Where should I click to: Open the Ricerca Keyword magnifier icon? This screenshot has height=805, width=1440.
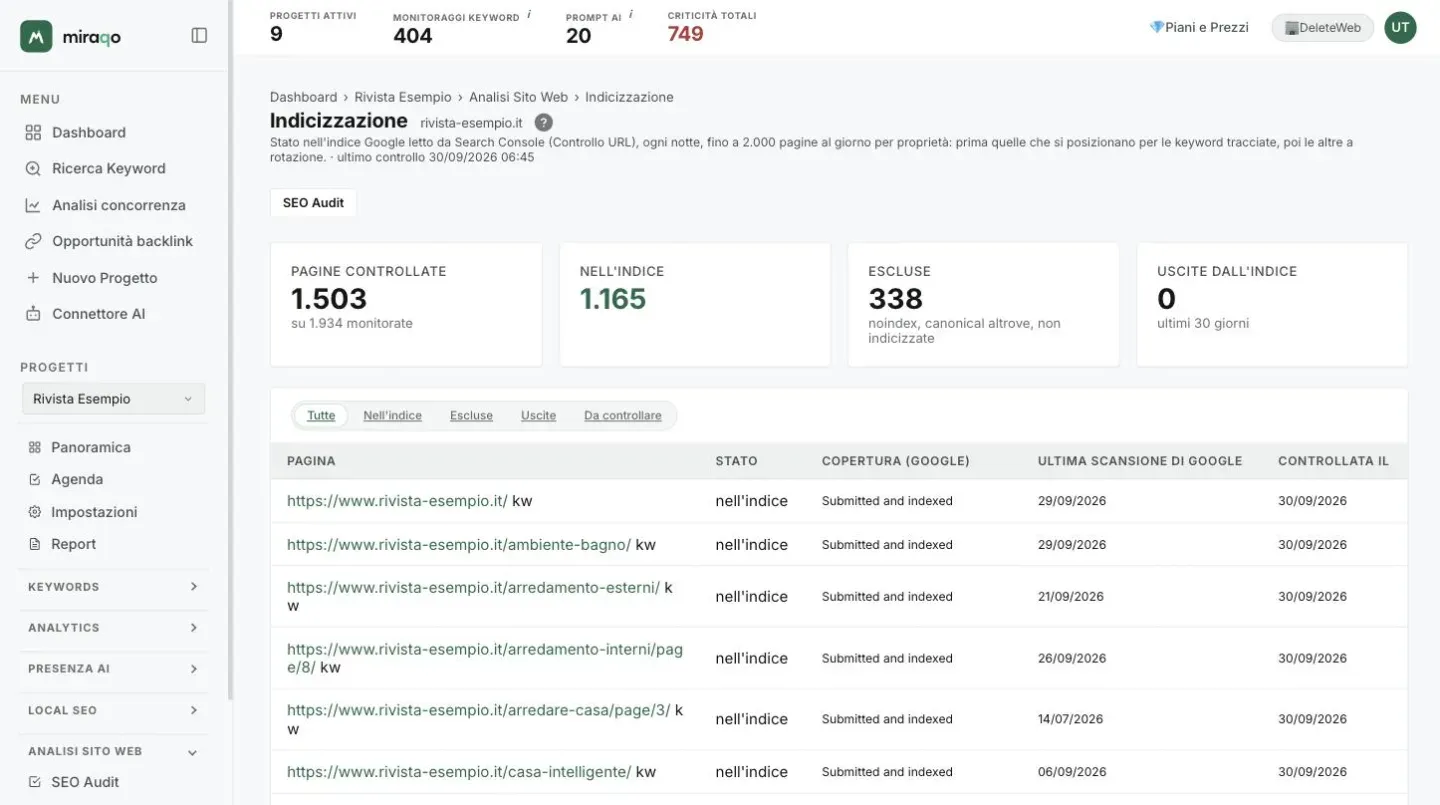33,169
